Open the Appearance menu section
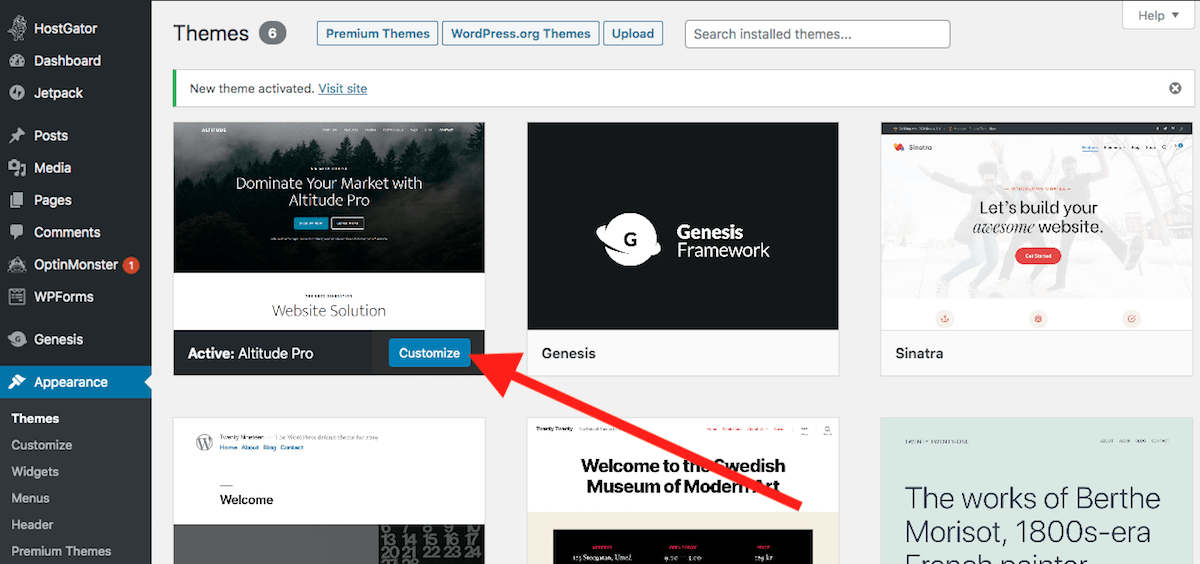The image size is (1200, 564). 70,382
